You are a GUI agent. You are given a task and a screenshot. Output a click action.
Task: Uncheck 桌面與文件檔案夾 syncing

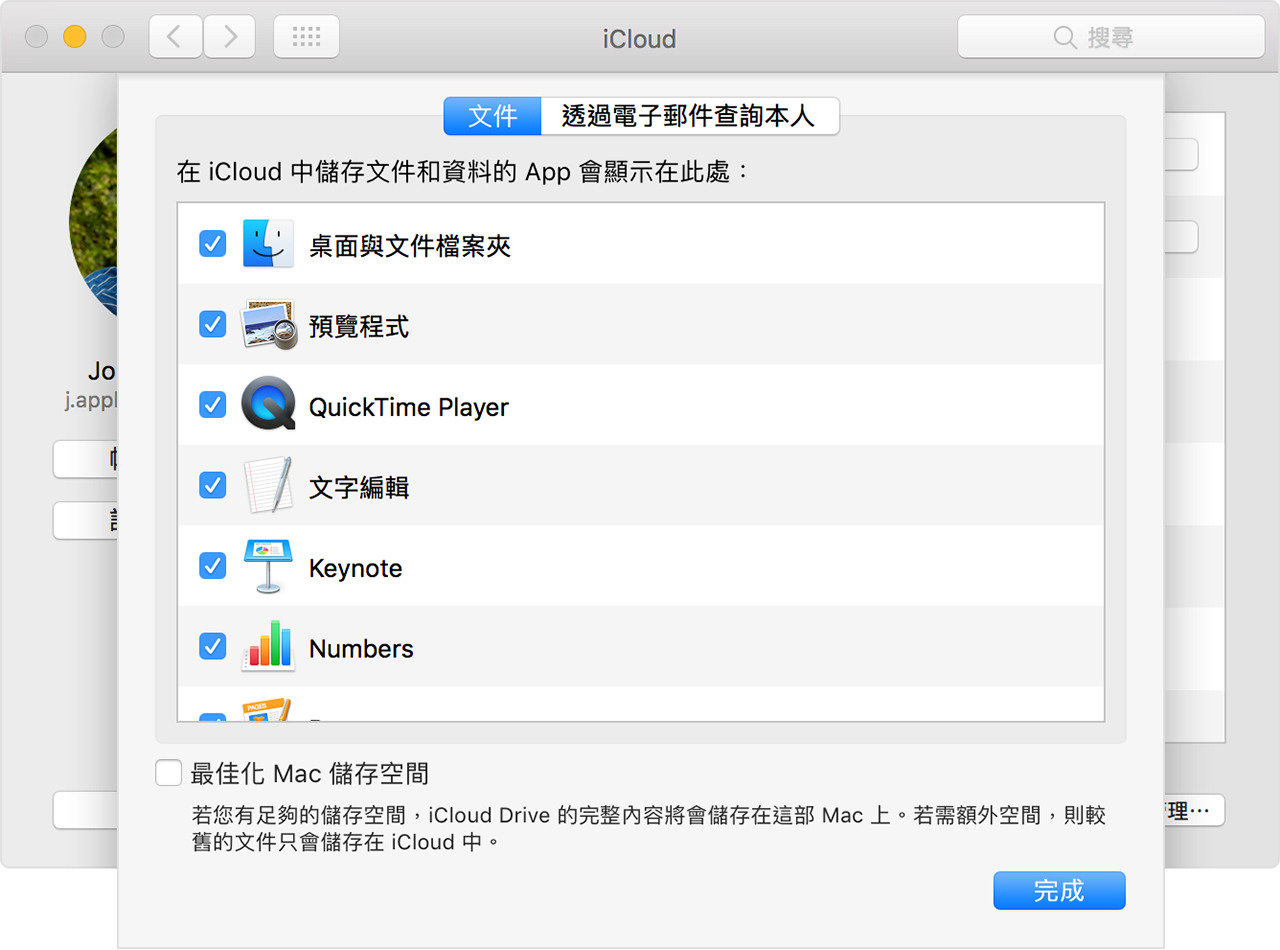pyautogui.click(x=212, y=243)
